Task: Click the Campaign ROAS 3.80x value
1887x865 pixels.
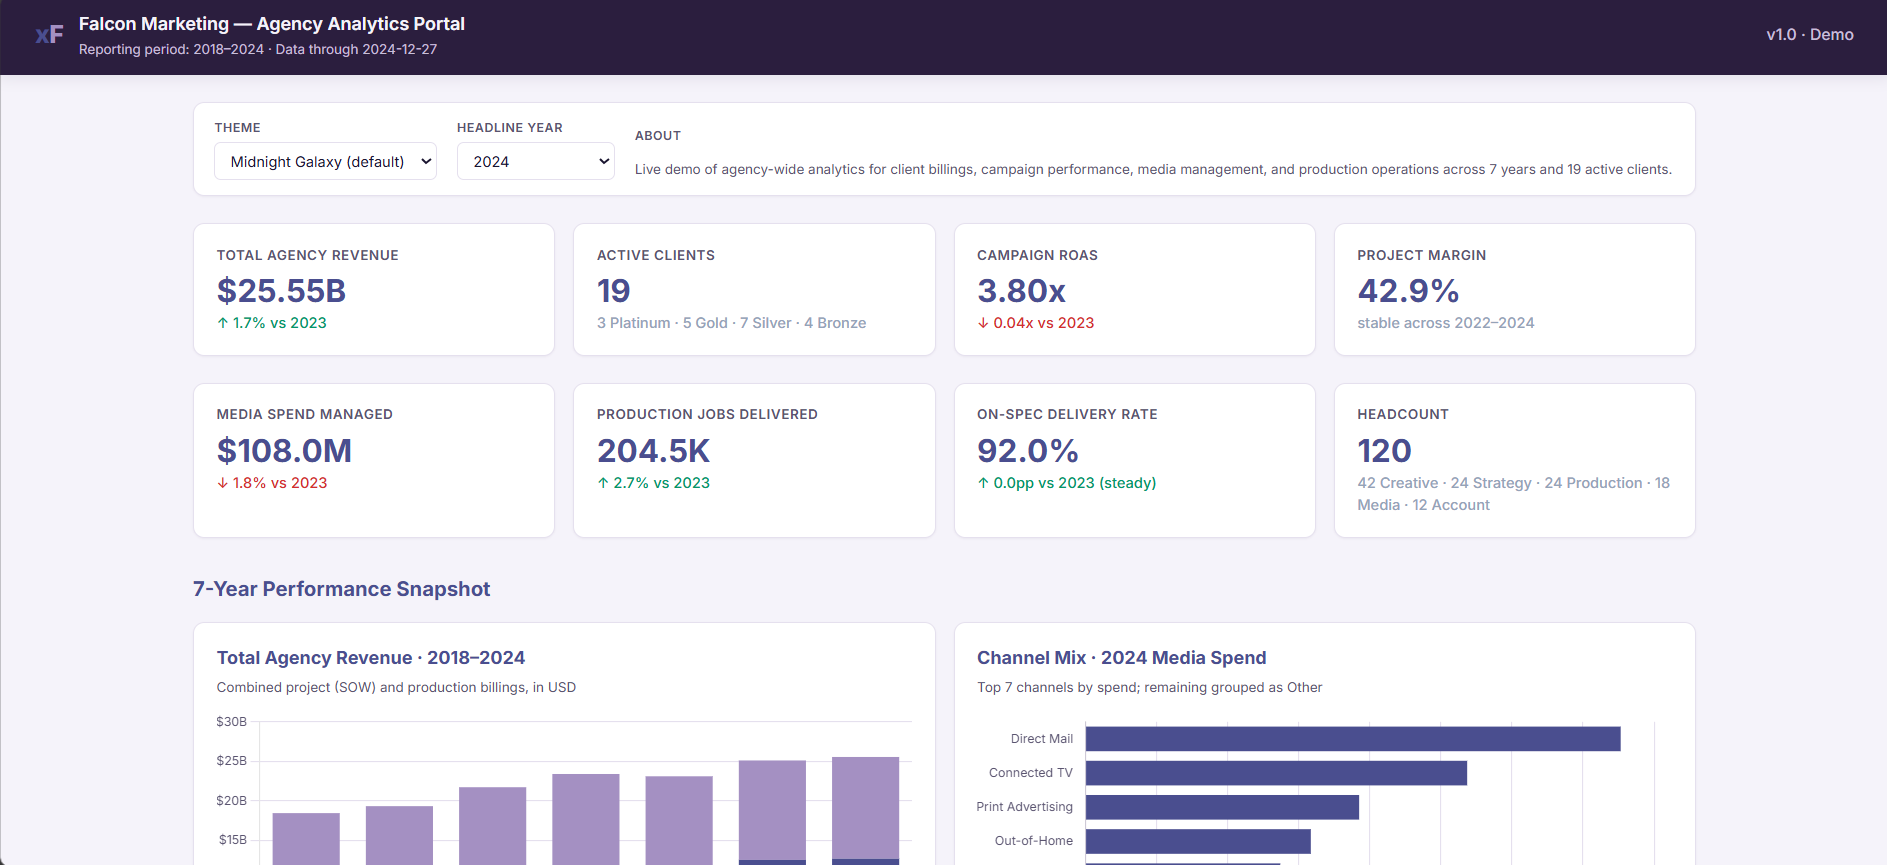Action: point(1021,290)
